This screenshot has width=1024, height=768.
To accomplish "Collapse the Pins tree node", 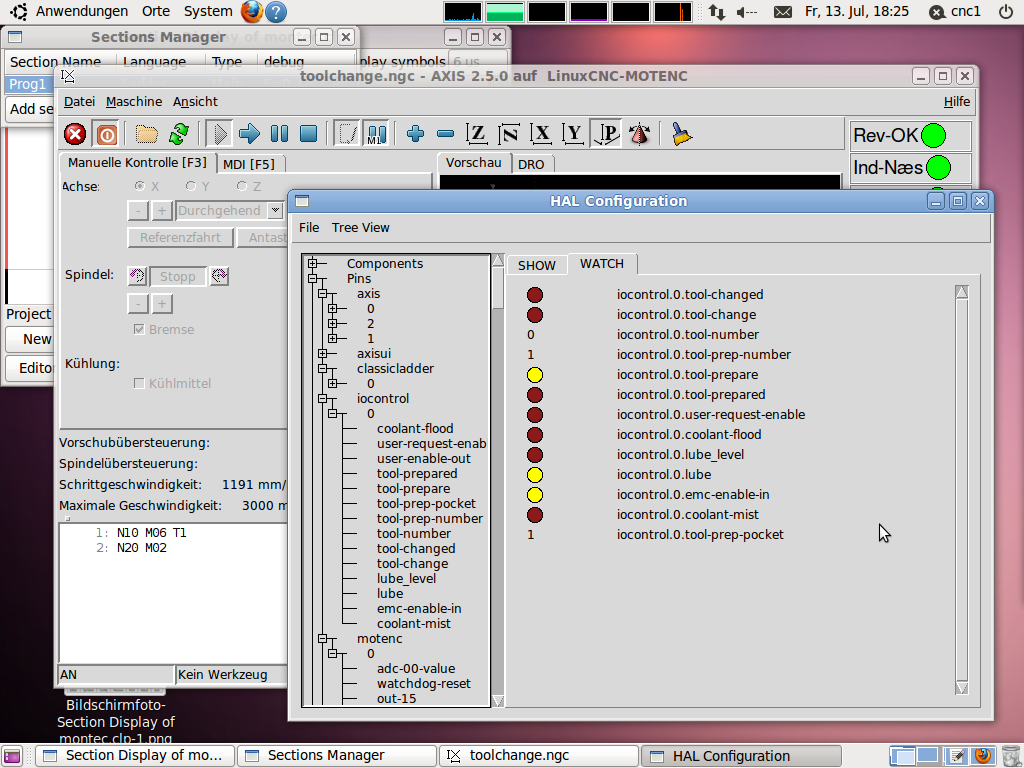I will click(x=313, y=278).
